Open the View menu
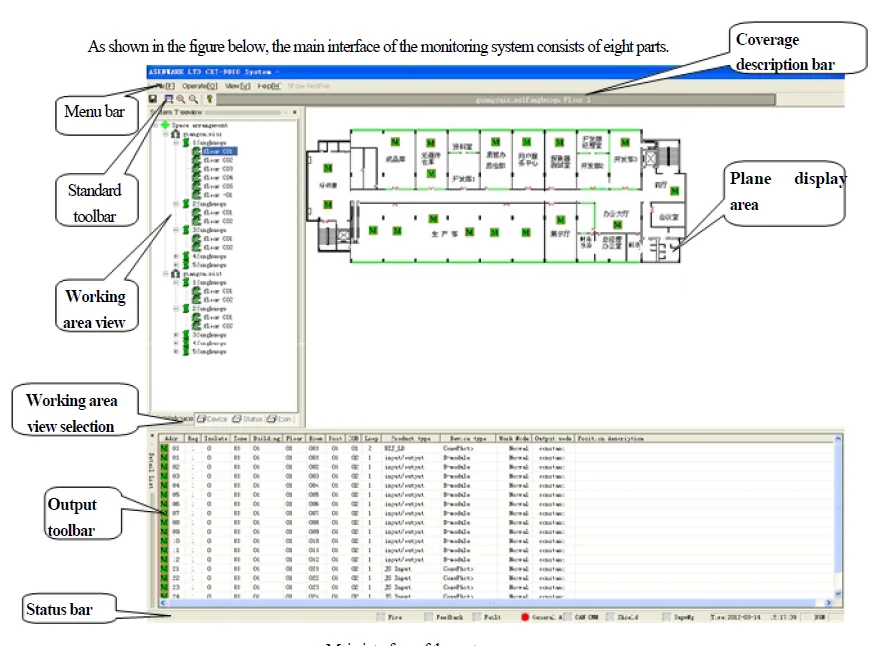 coord(239,85)
